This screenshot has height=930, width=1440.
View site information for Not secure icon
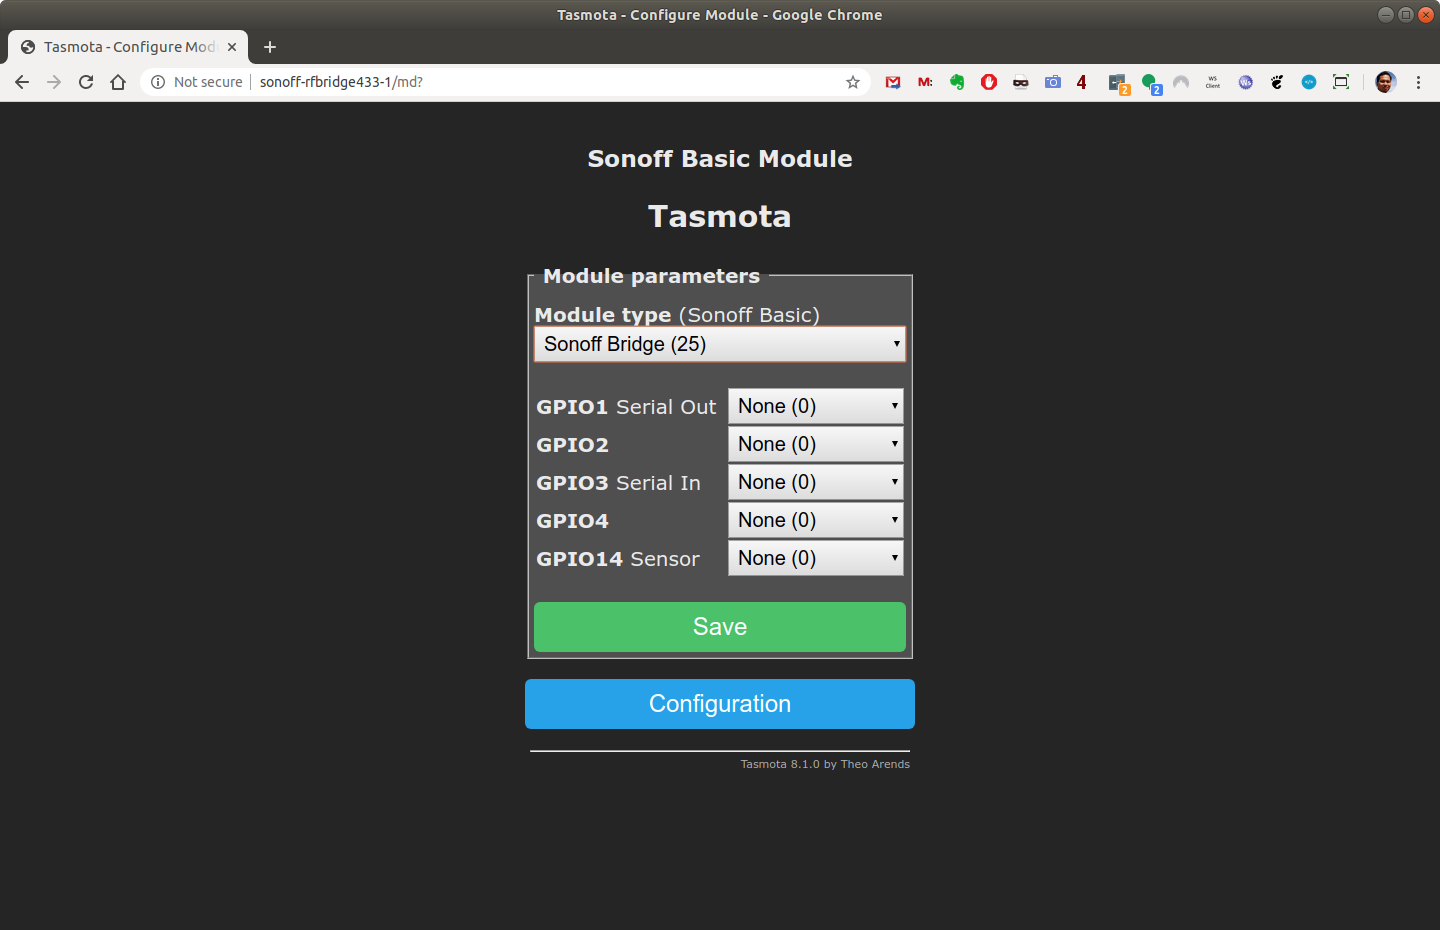tap(158, 82)
